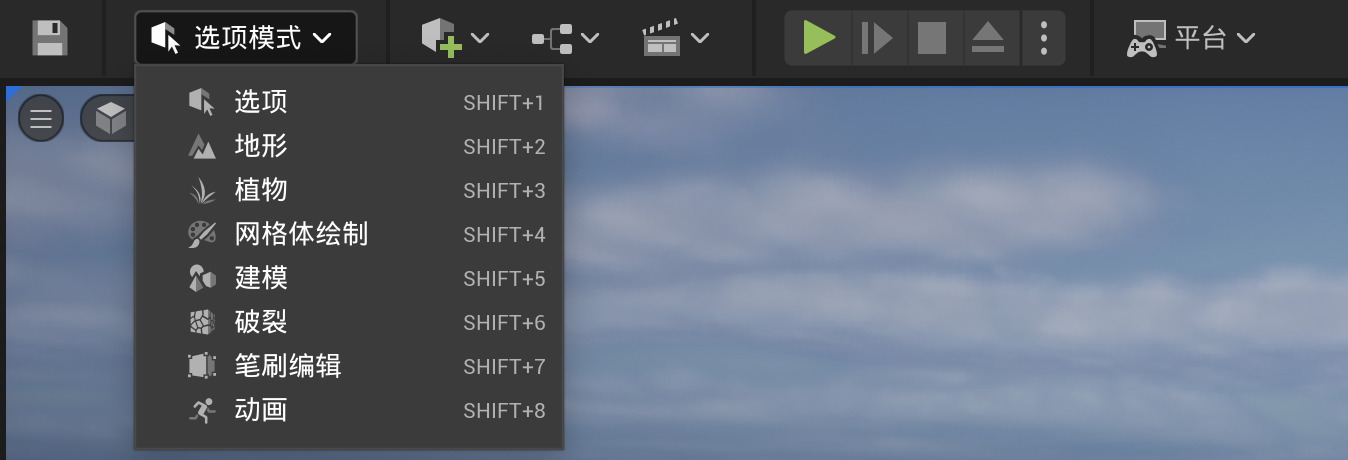Expand the blueprint graph dropdown arrow

tap(590, 38)
